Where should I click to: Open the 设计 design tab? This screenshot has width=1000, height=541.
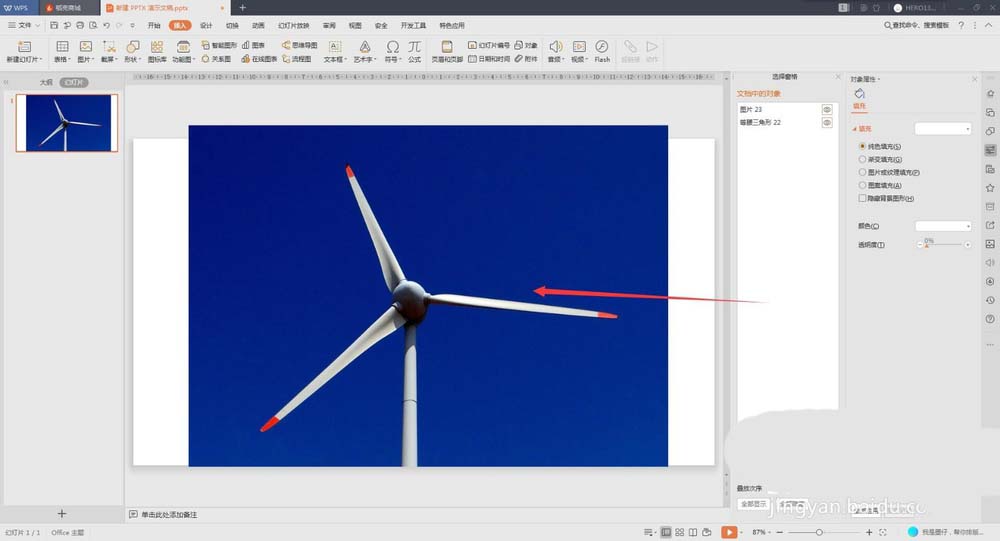(206, 26)
